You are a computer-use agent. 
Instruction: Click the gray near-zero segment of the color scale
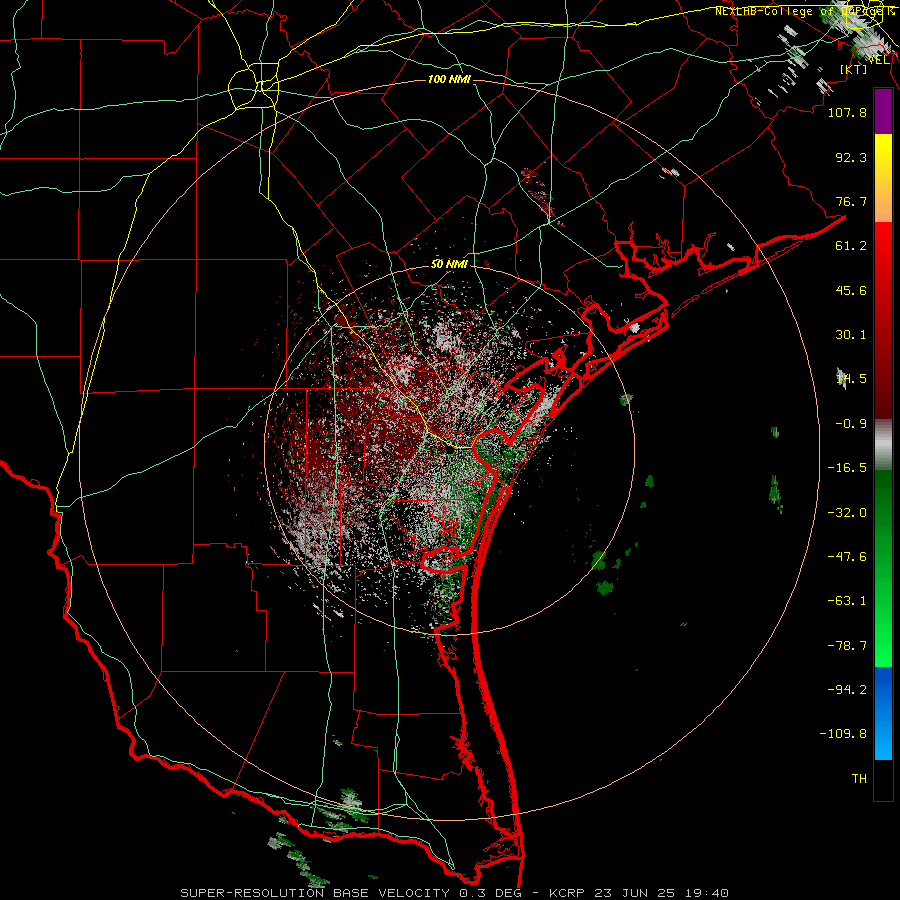[883, 445]
